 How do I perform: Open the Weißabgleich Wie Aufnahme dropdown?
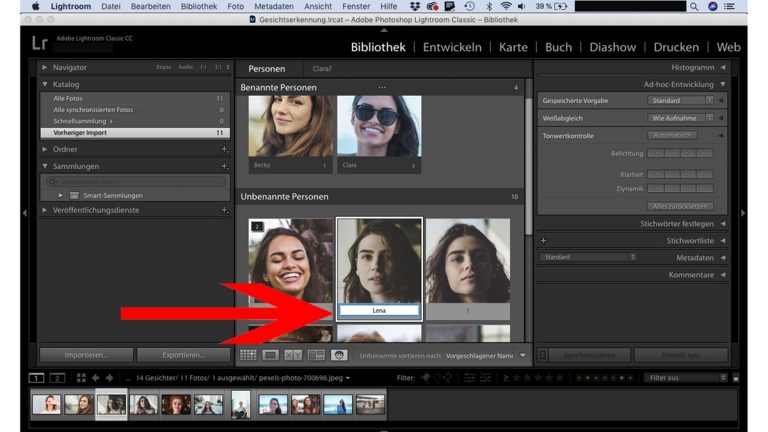[680, 118]
